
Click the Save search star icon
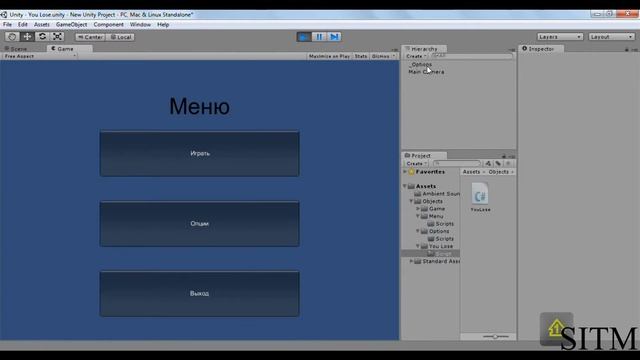click(508, 163)
